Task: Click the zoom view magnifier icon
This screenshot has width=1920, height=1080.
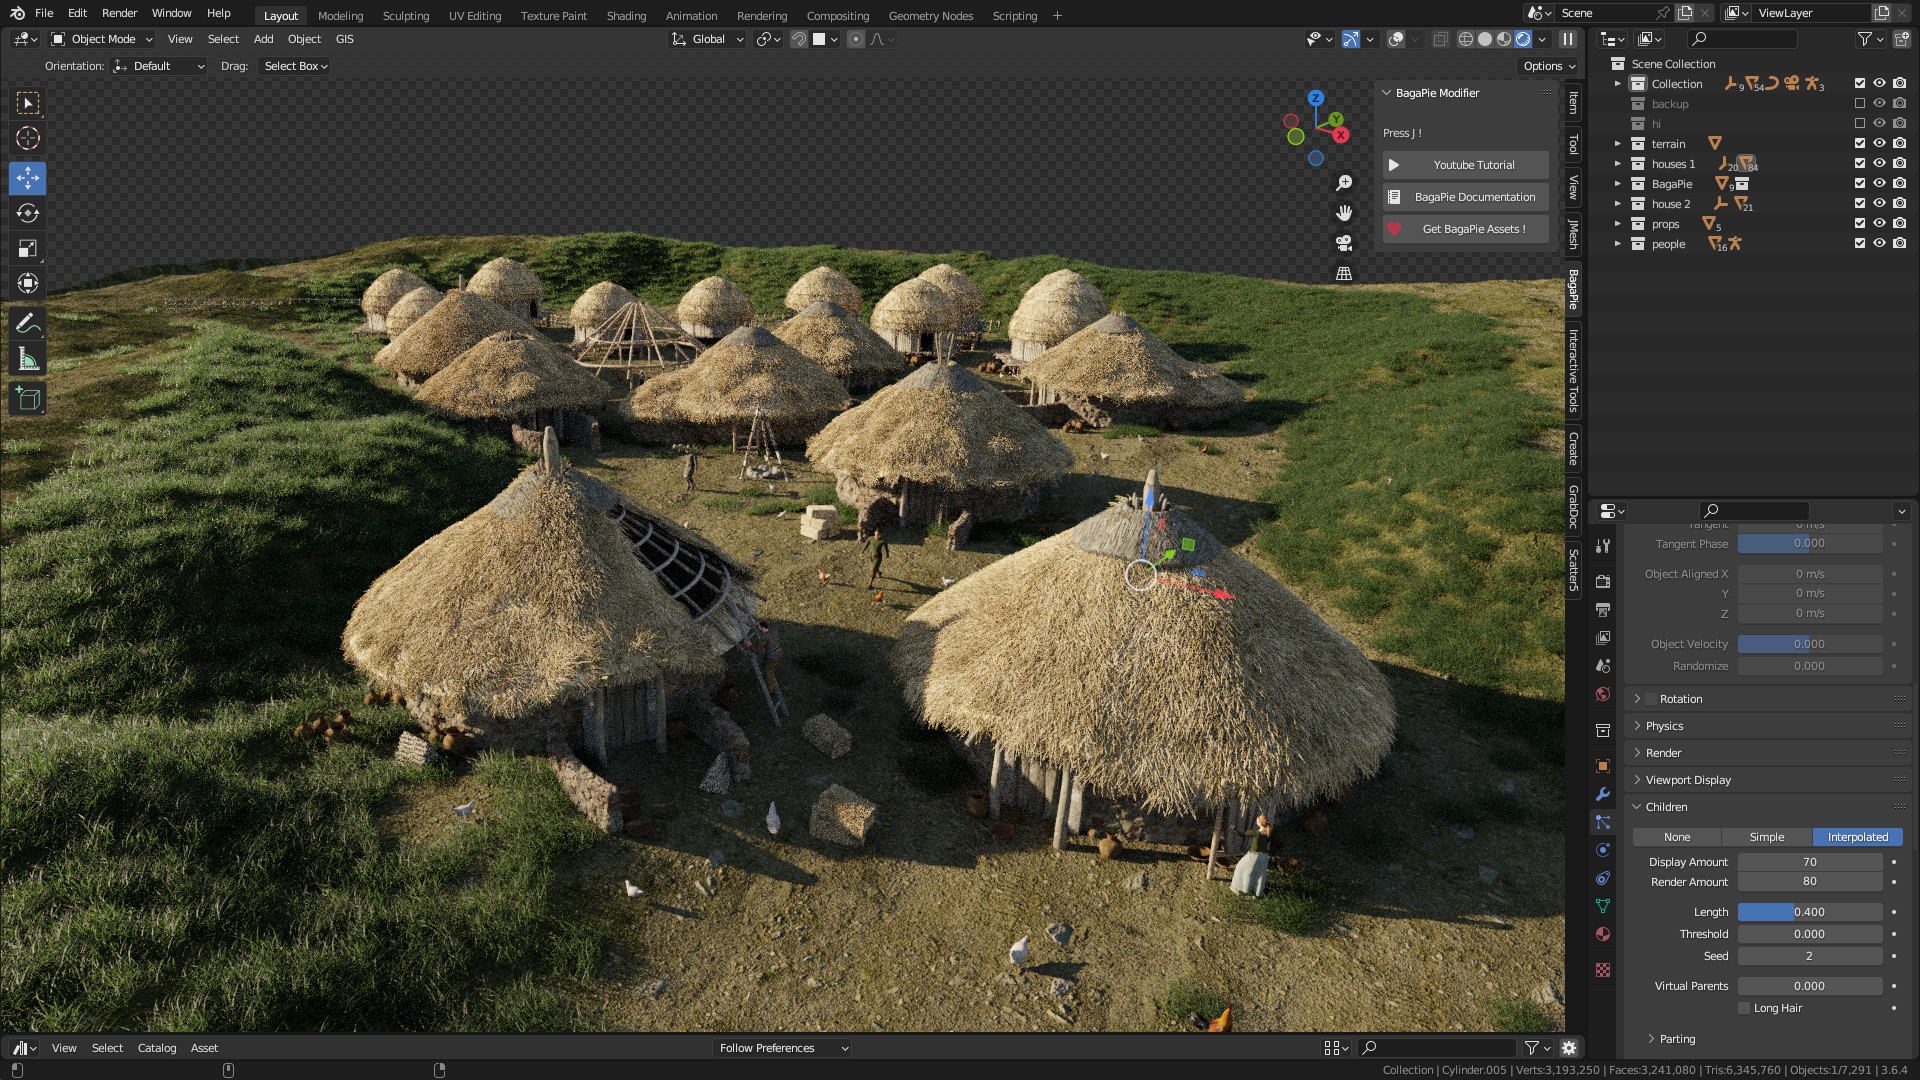Action: (1344, 183)
